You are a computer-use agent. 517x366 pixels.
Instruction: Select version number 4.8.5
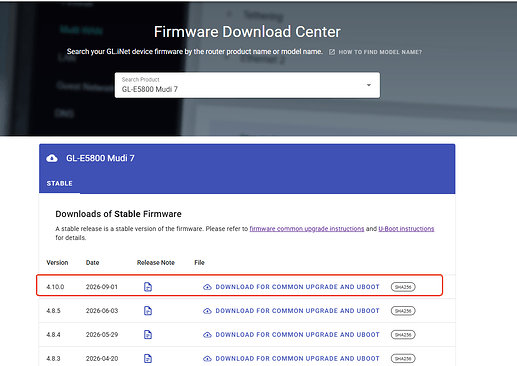point(53,311)
